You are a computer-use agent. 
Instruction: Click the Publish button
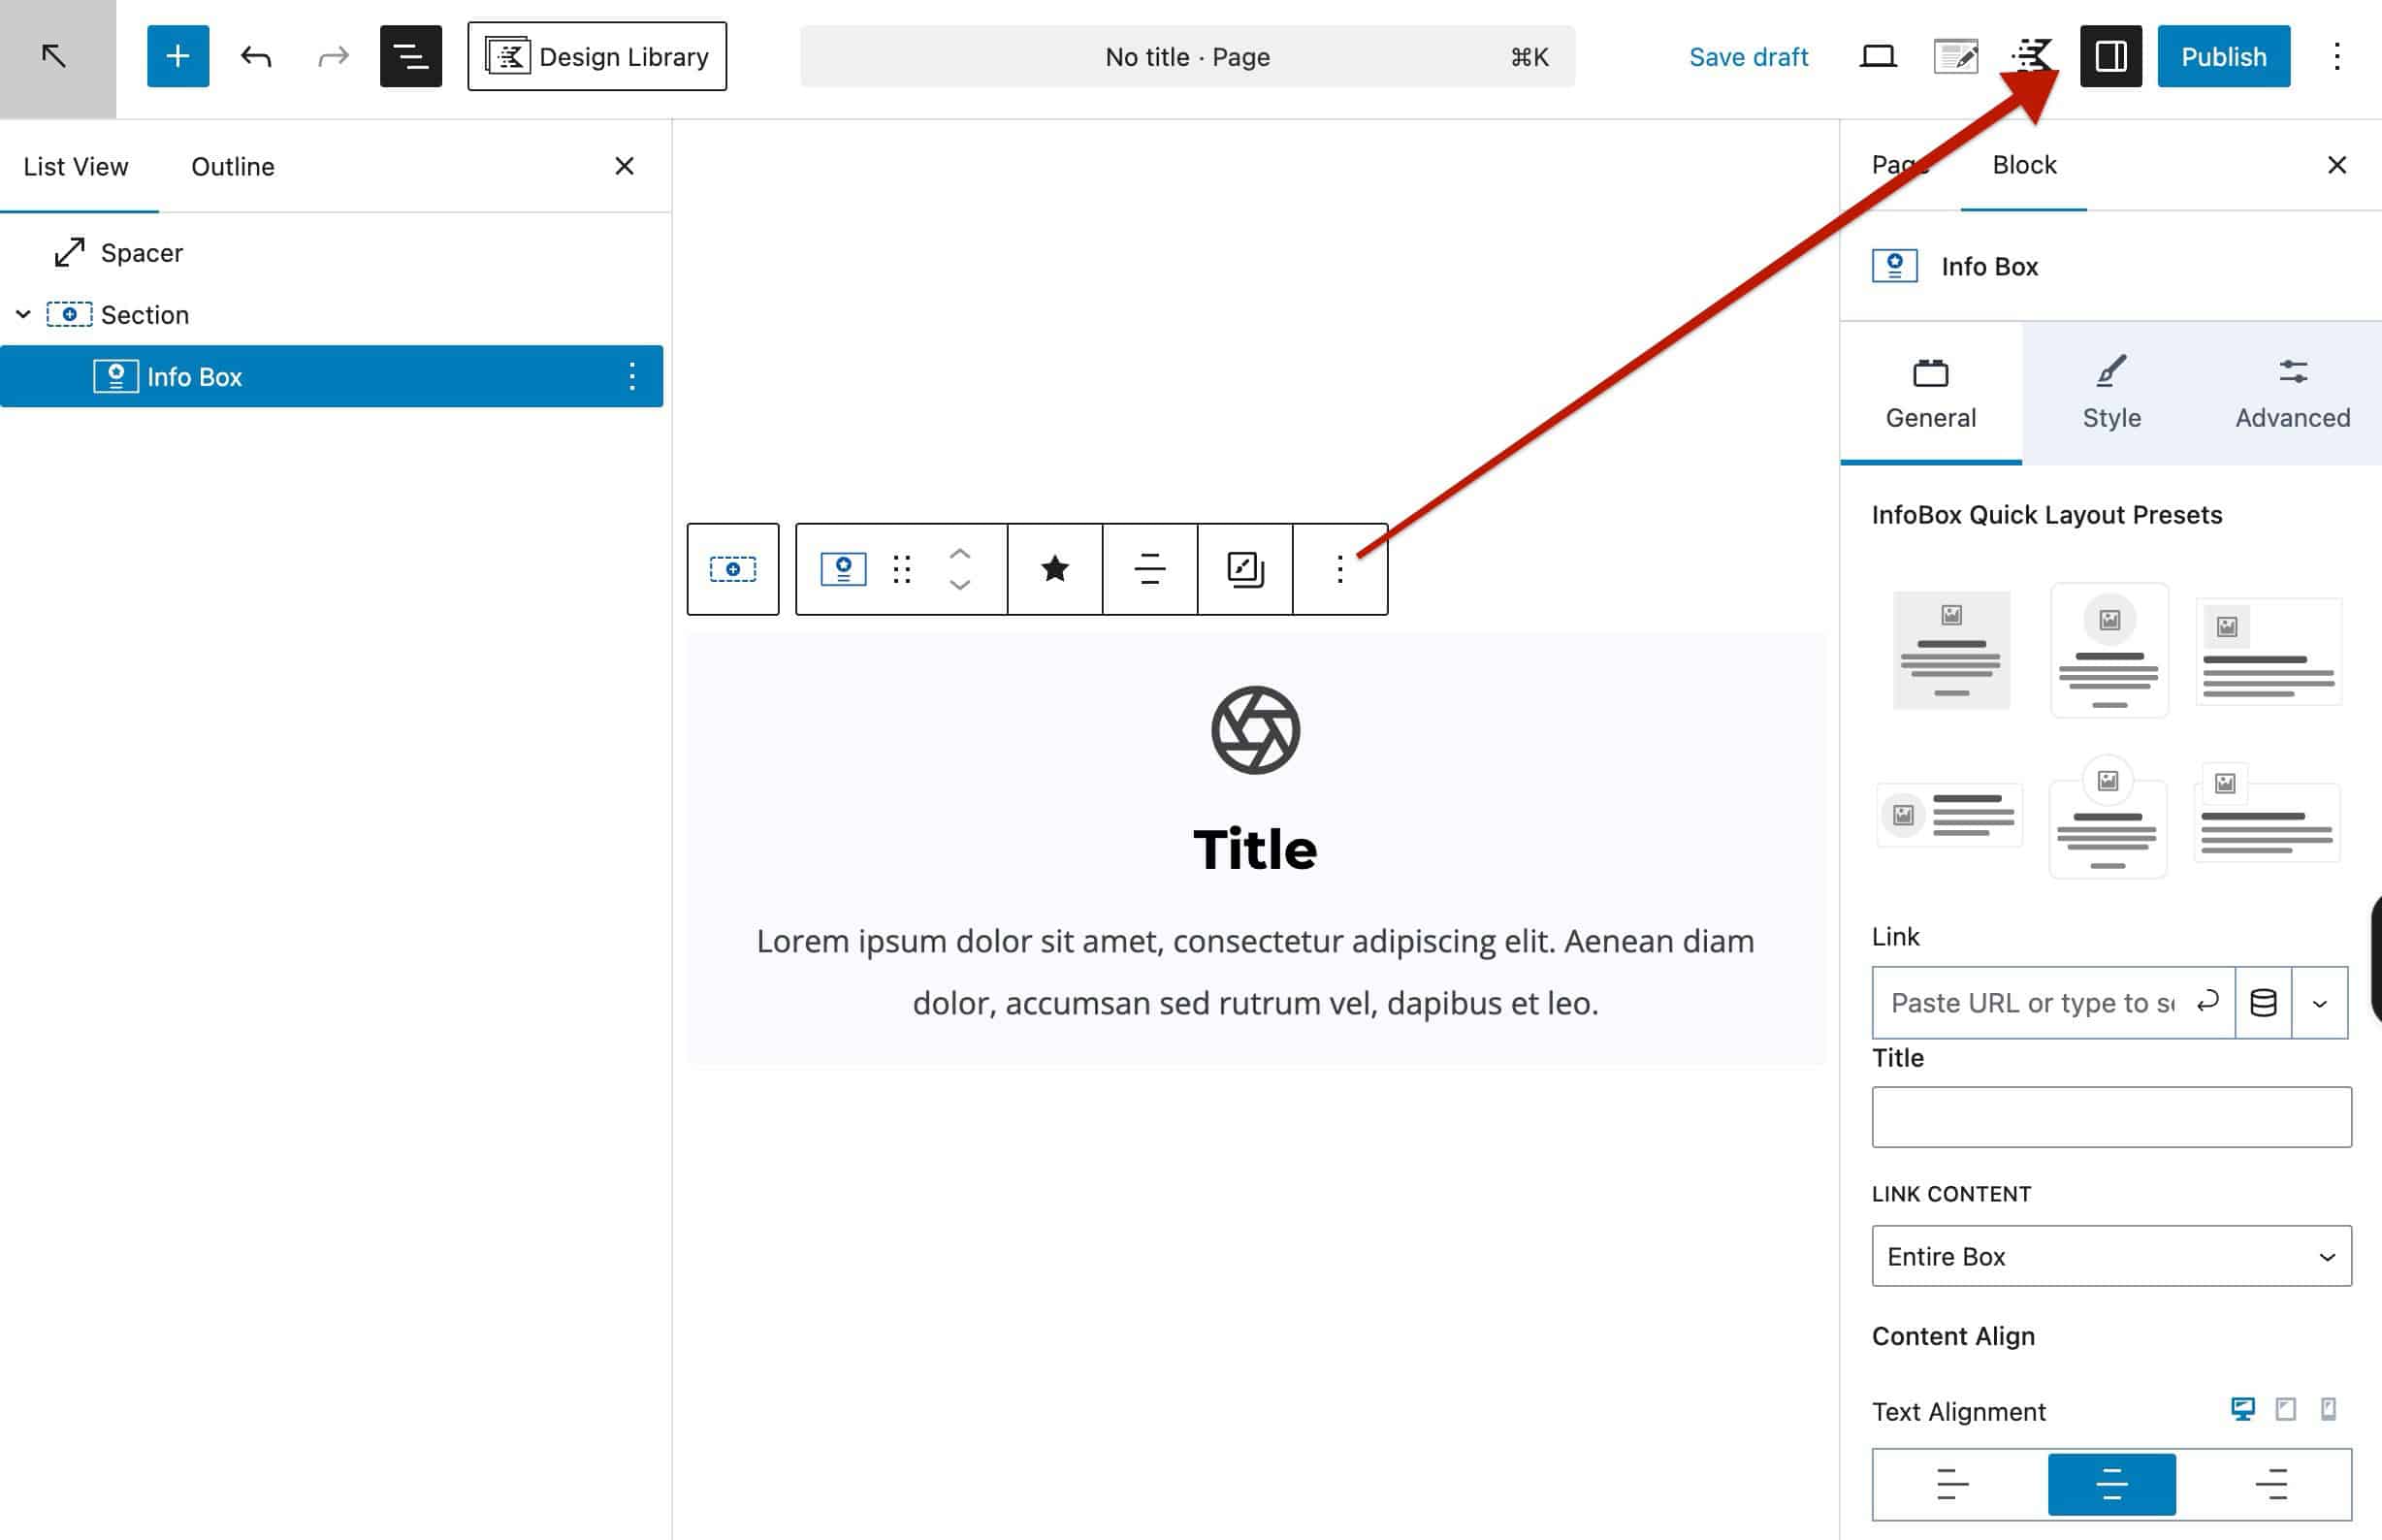tap(2223, 56)
